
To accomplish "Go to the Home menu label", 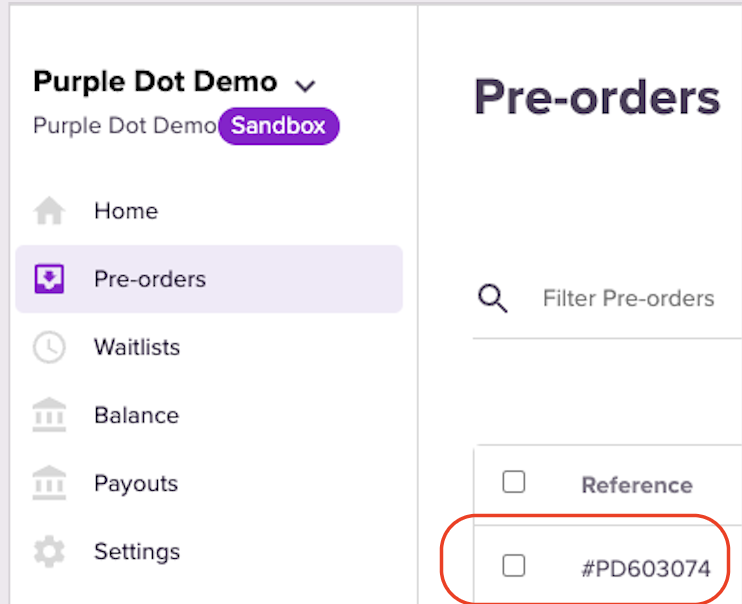I will tap(126, 211).
